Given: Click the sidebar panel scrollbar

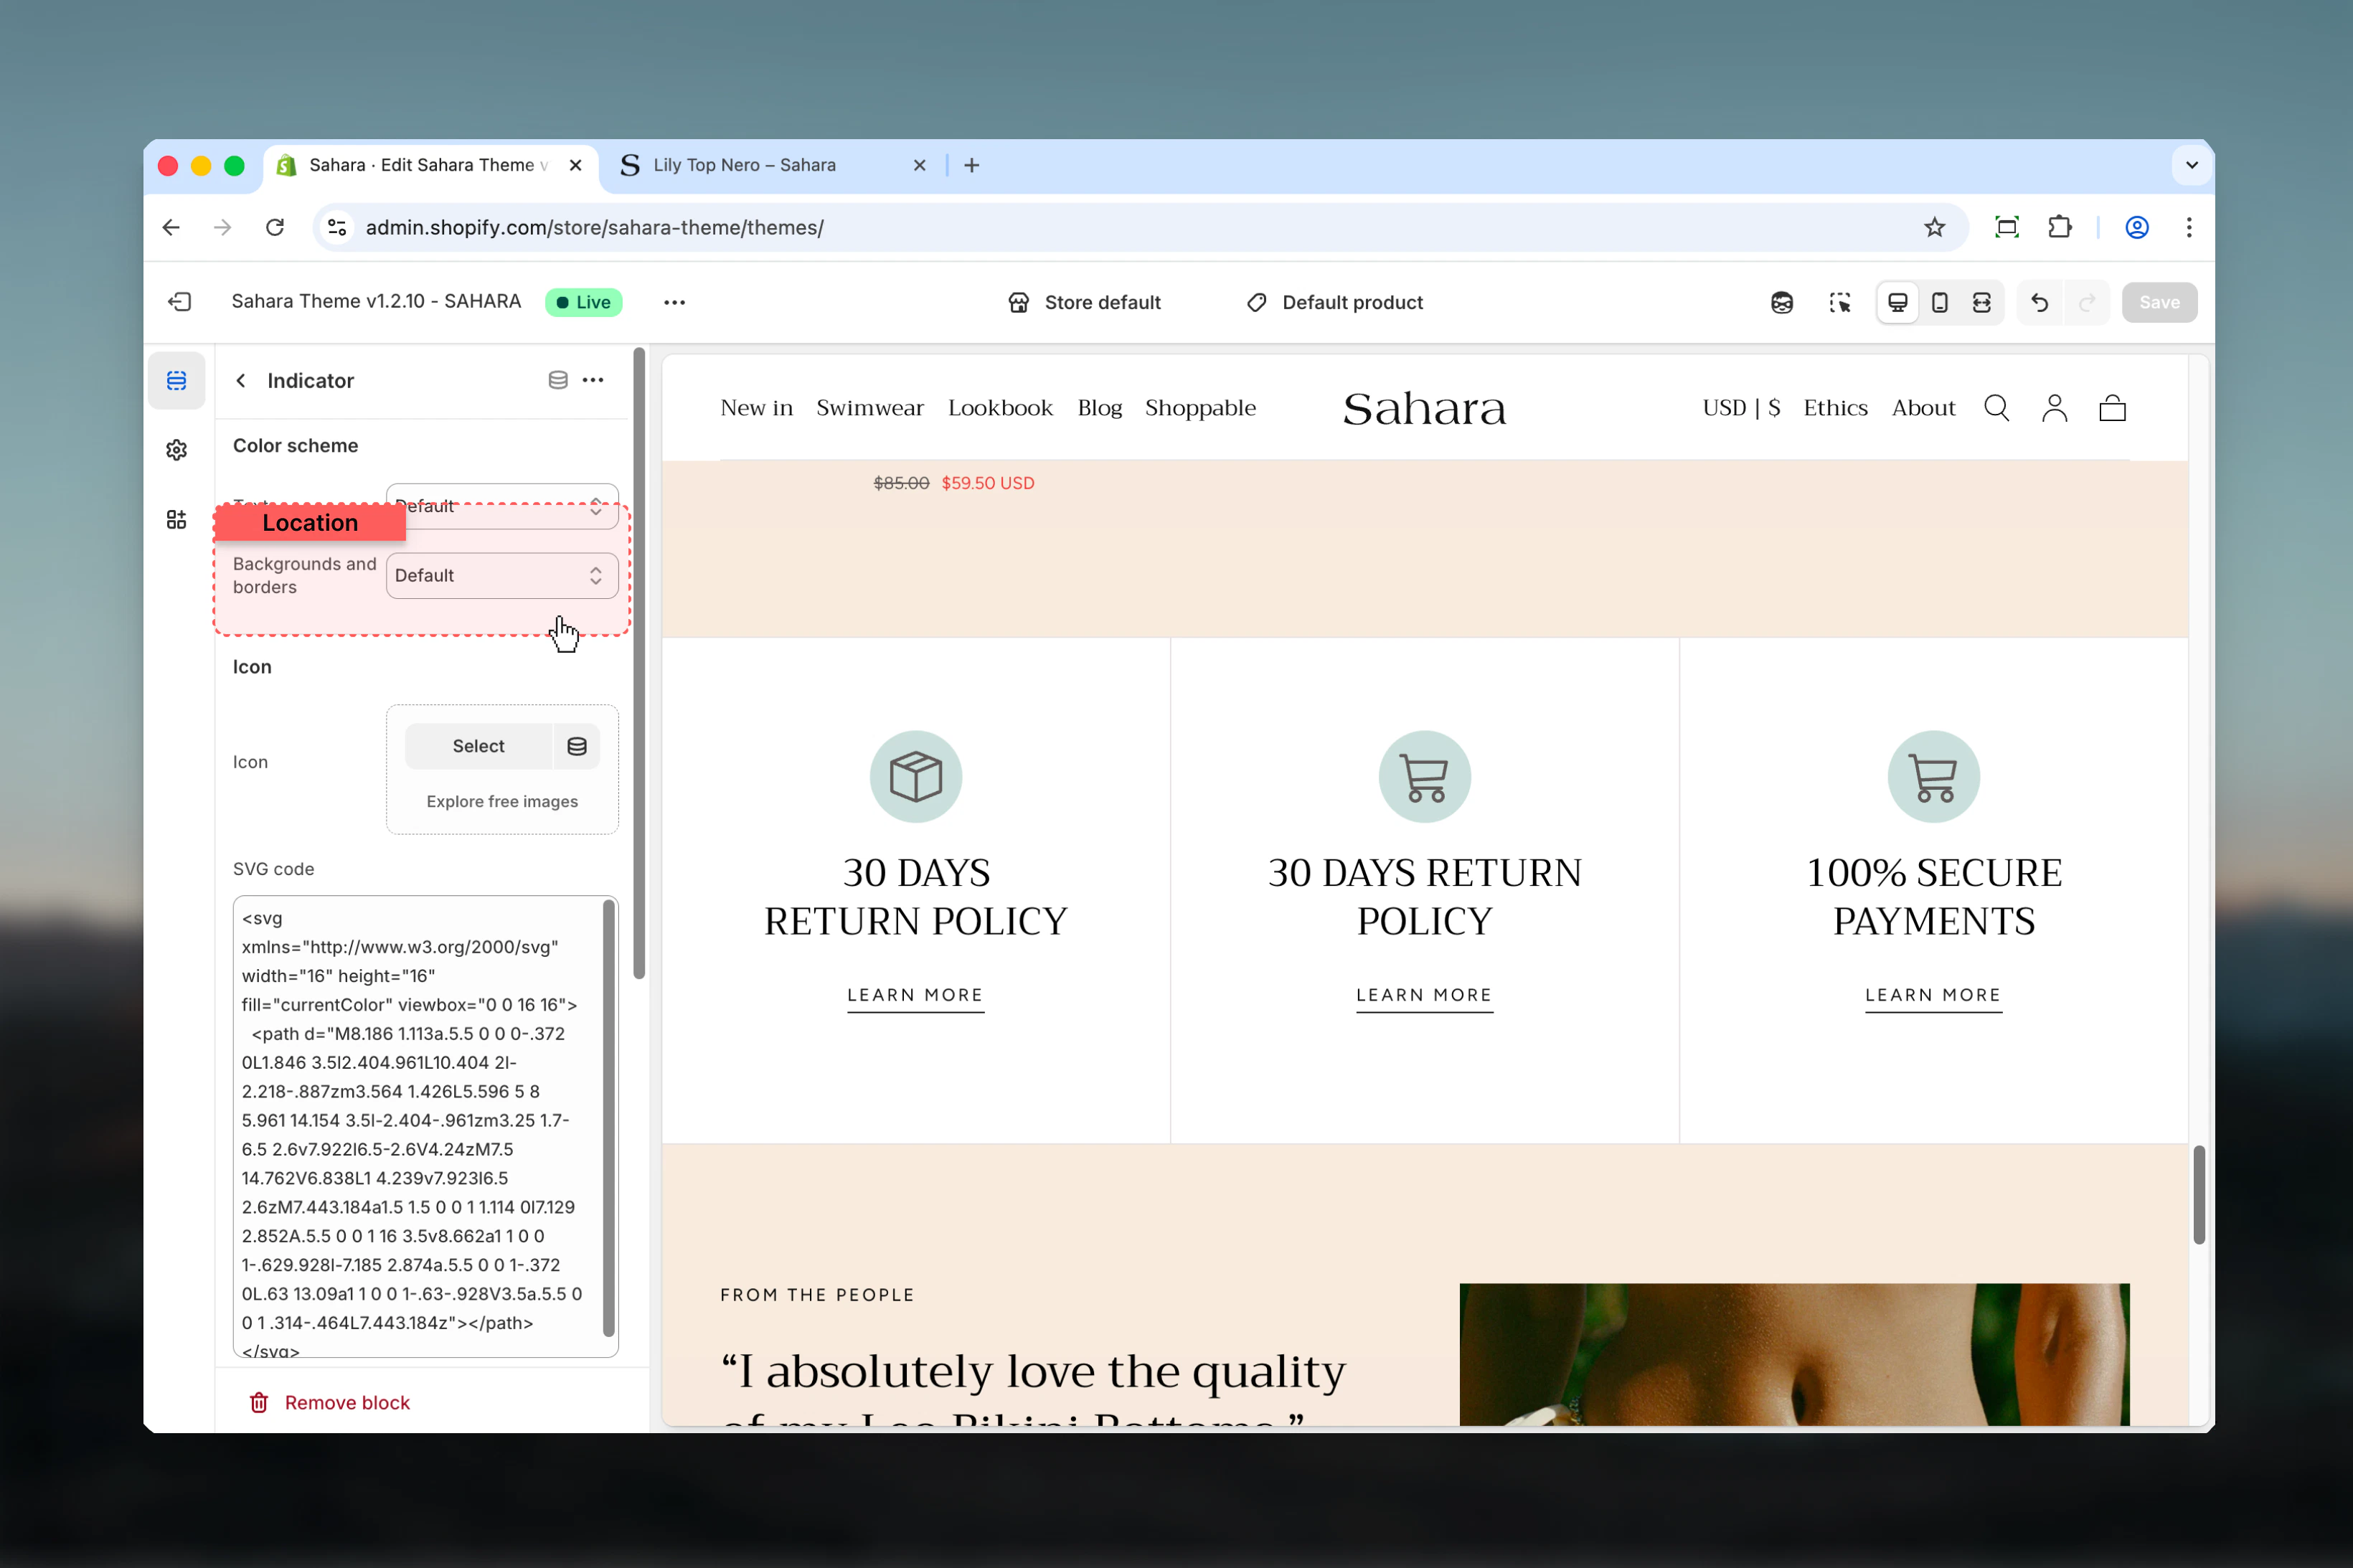Looking at the screenshot, I should point(639,663).
